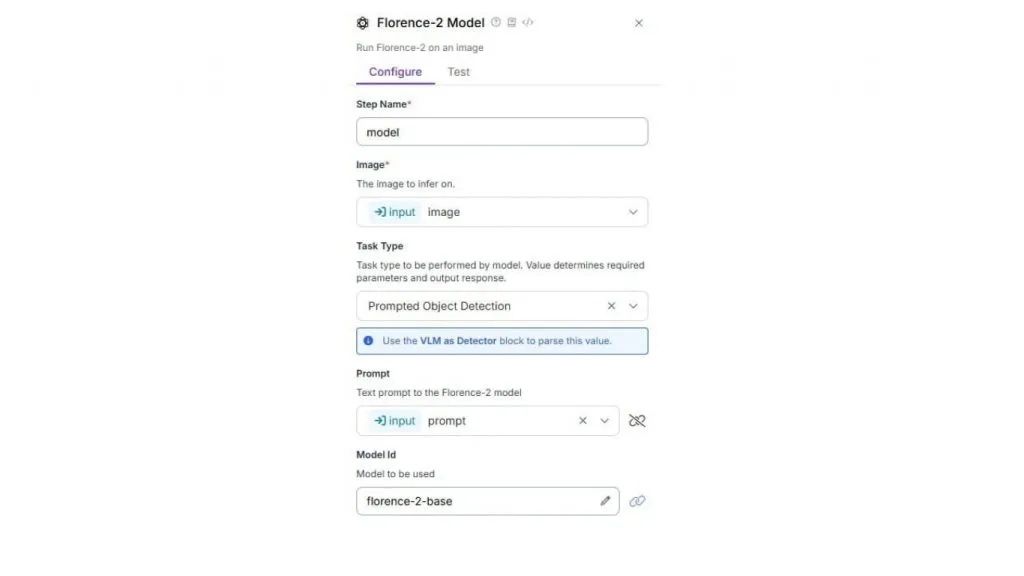
Task: Toggle the unlink icon beside Prompt field
Action: (x=637, y=421)
